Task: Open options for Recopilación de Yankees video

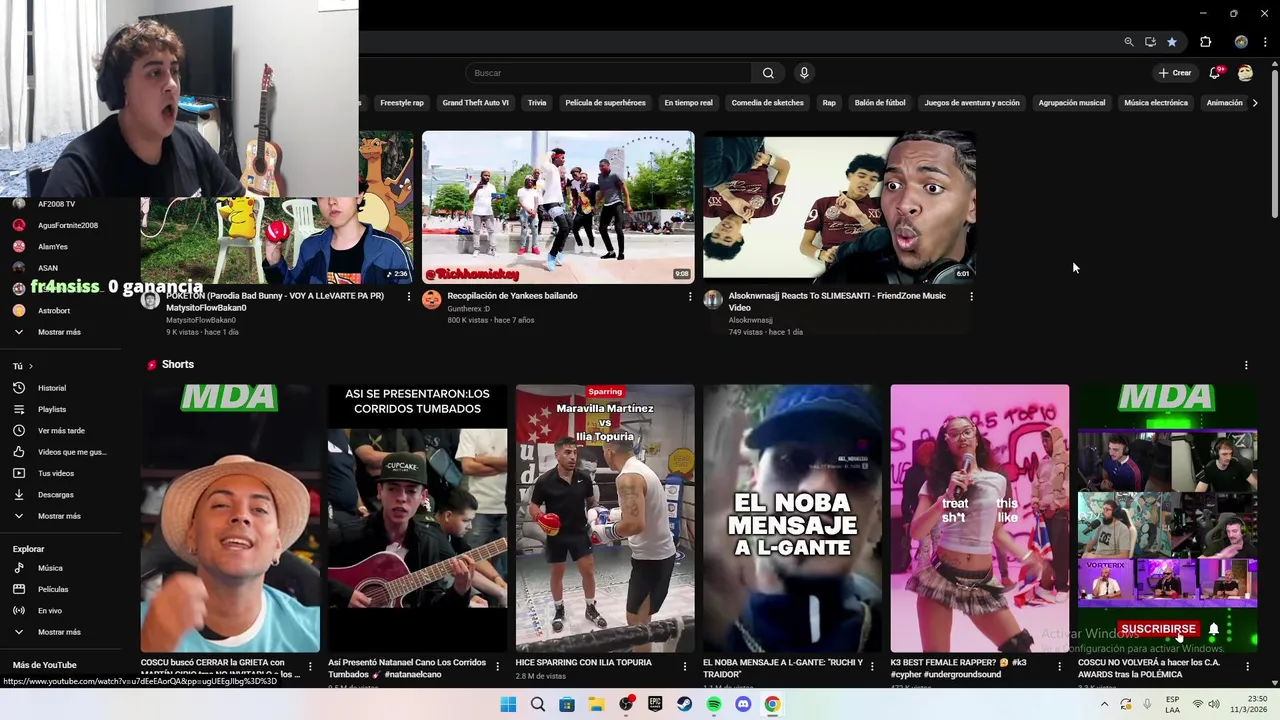Action: click(689, 296)
